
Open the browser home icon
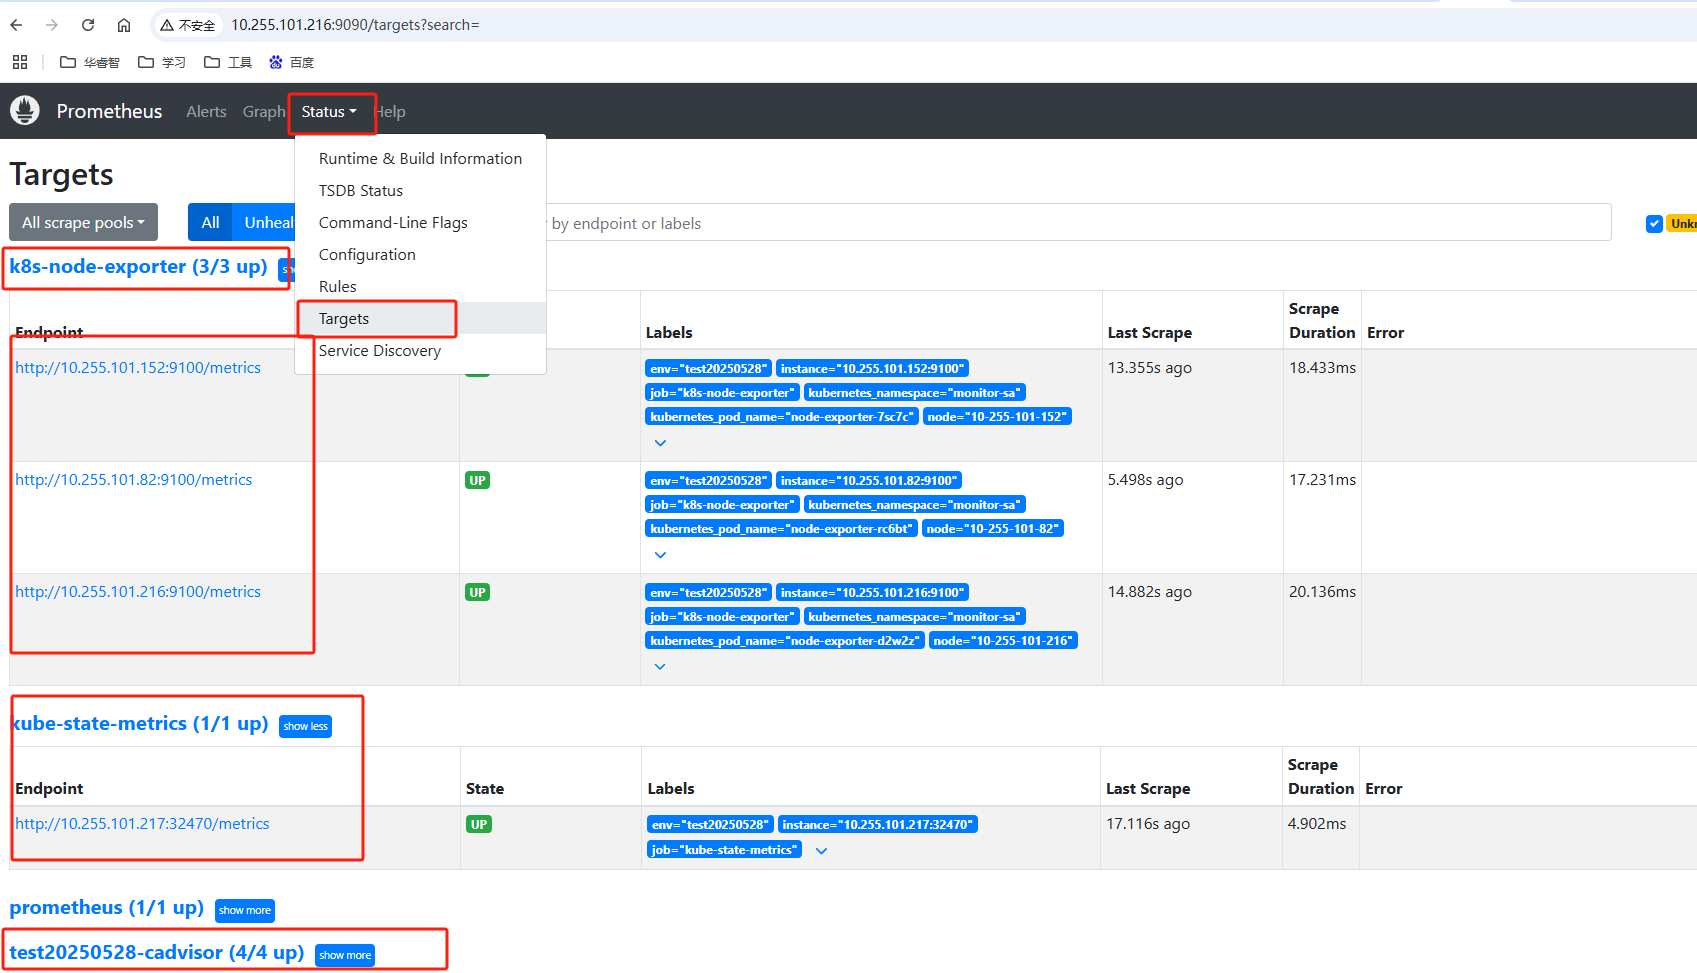click(x=124, y=25)
